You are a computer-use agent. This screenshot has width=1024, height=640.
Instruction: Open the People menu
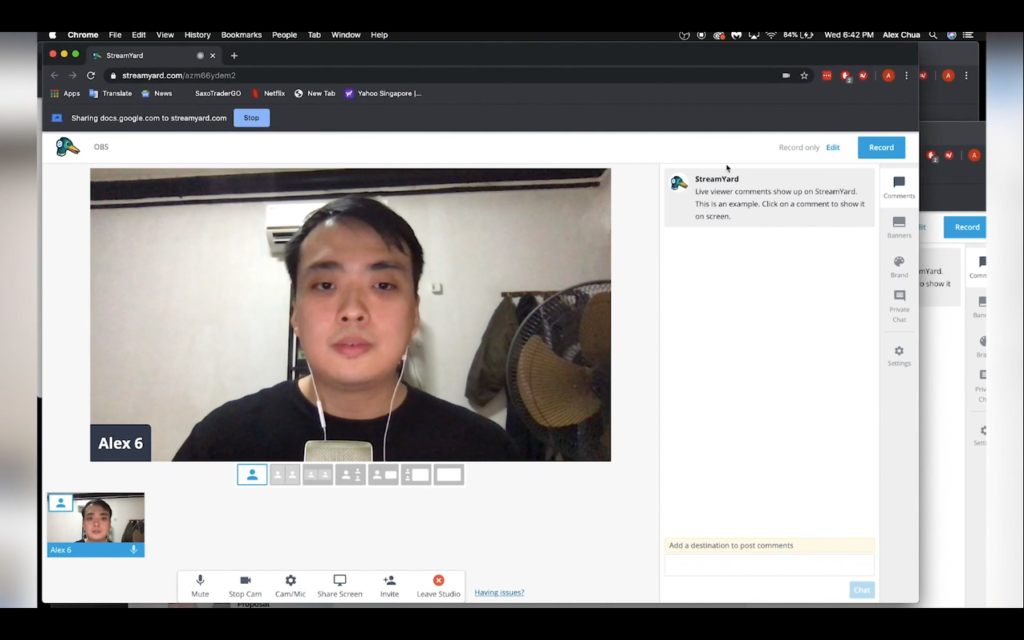click(284, 35)
